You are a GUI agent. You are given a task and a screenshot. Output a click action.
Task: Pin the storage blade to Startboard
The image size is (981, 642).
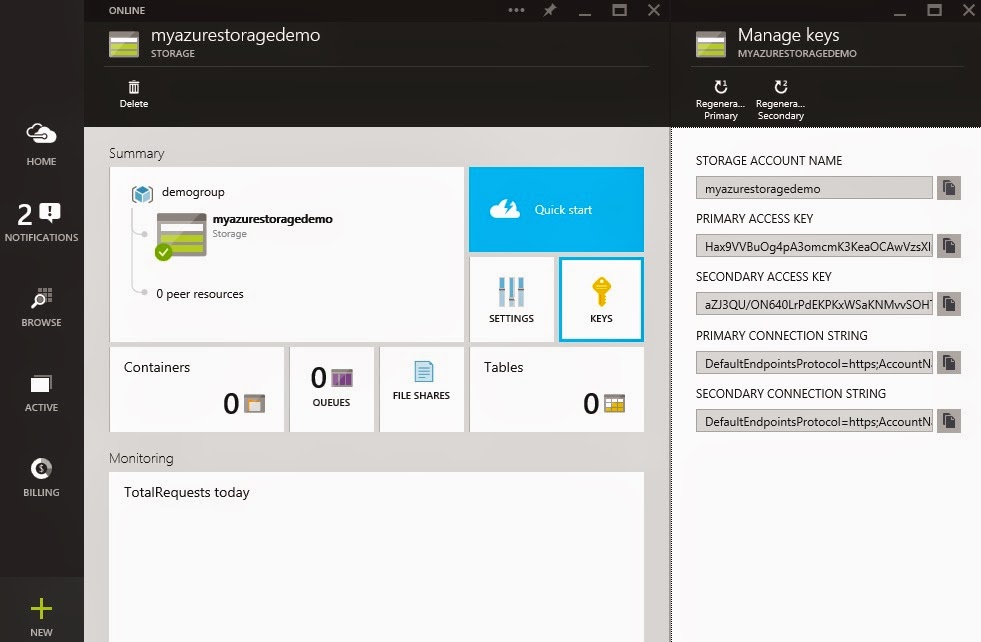pos(550,10)
